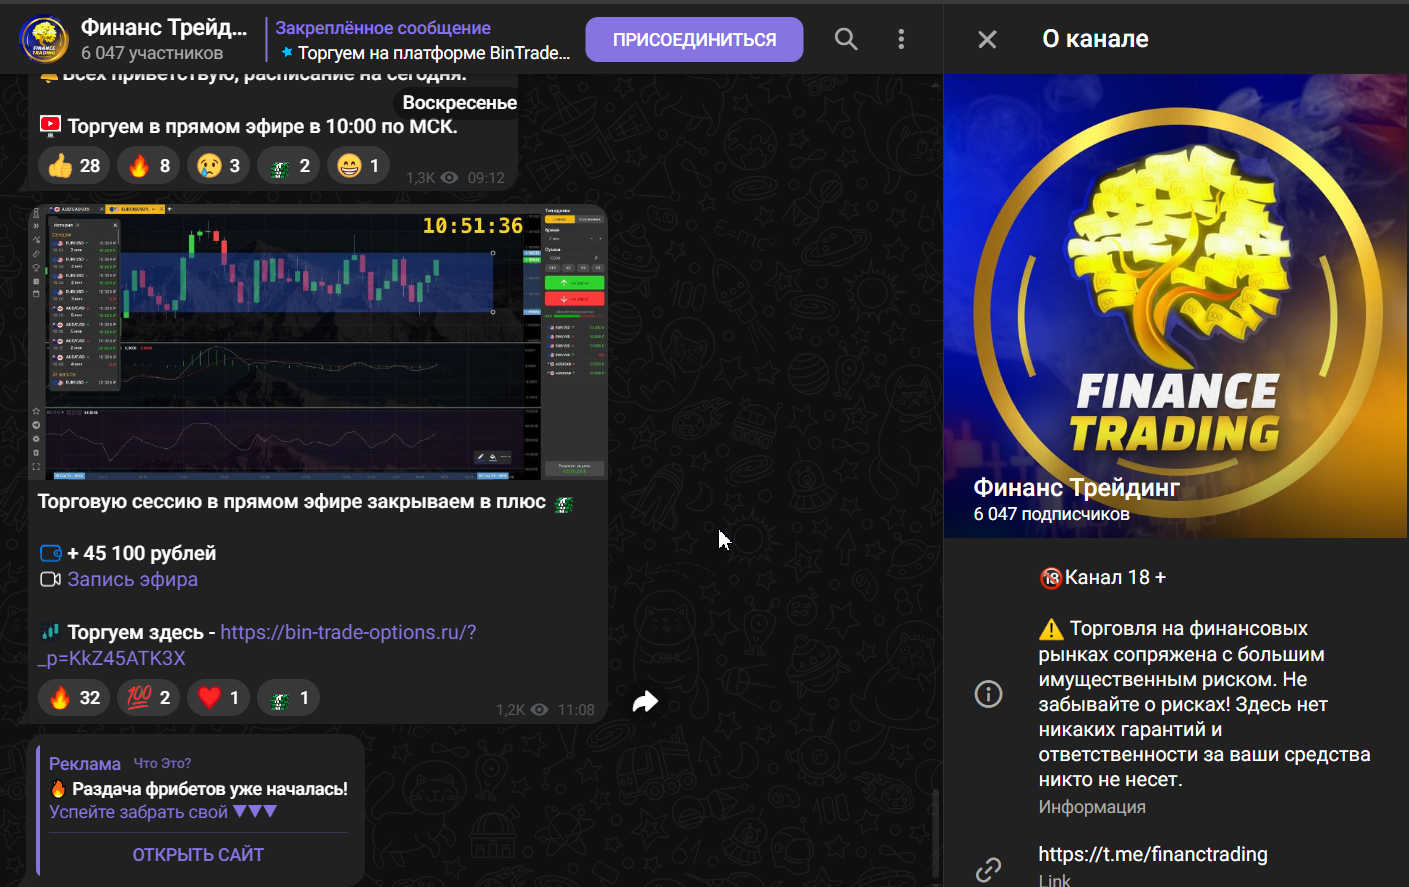Open the Финанс Трейдинг channel avatar in header
1409x887 pixels.
coord(44,39)
